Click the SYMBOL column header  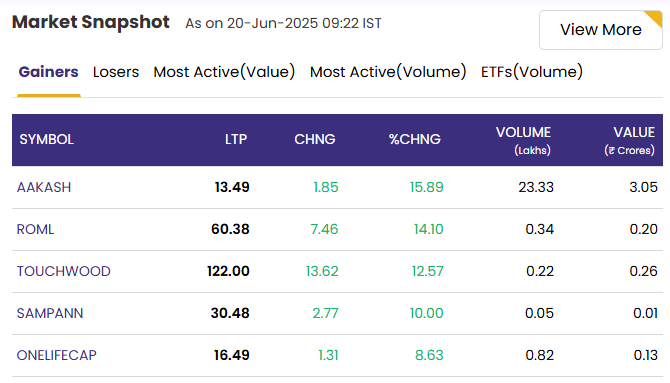click(47, 139)
